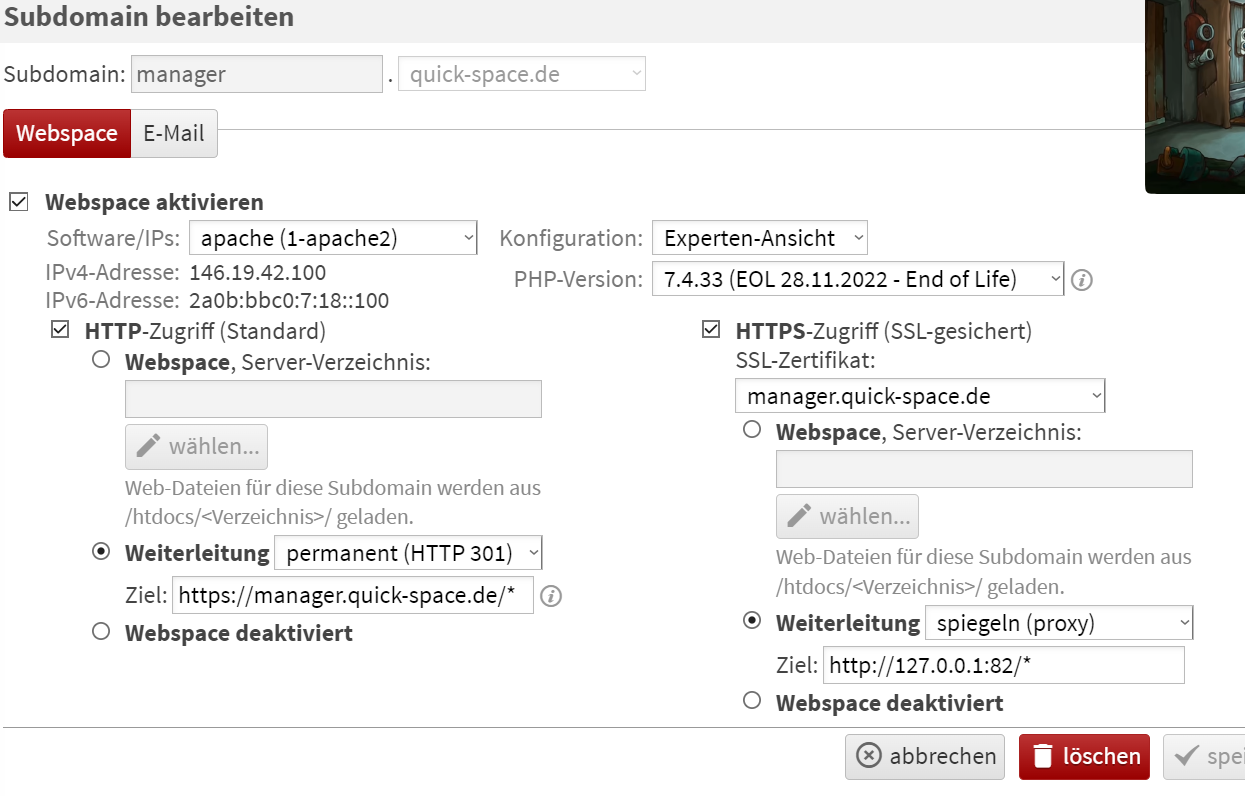Expand the Konfiguration Experten-Ansicht dropdown
Screen dimensions: 1245x796
[759, 238]
